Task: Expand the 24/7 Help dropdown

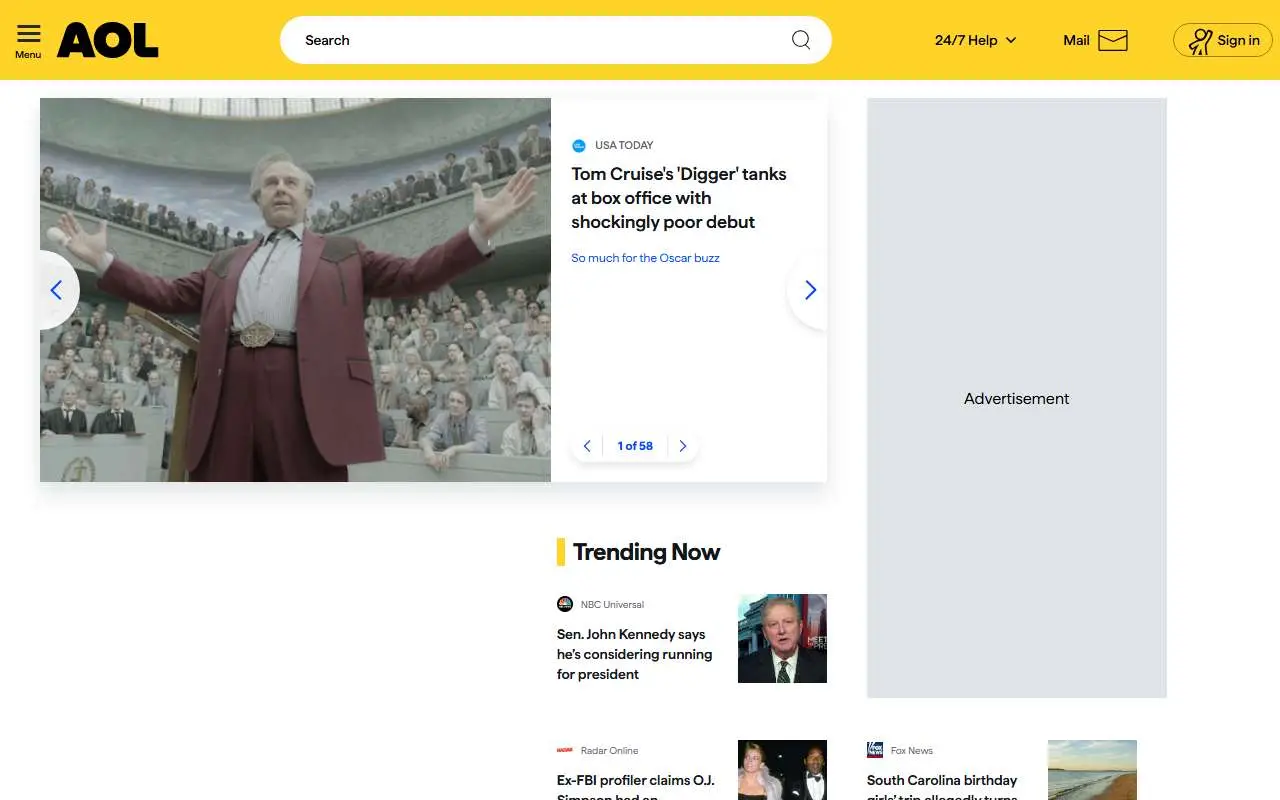Action: 975,40
